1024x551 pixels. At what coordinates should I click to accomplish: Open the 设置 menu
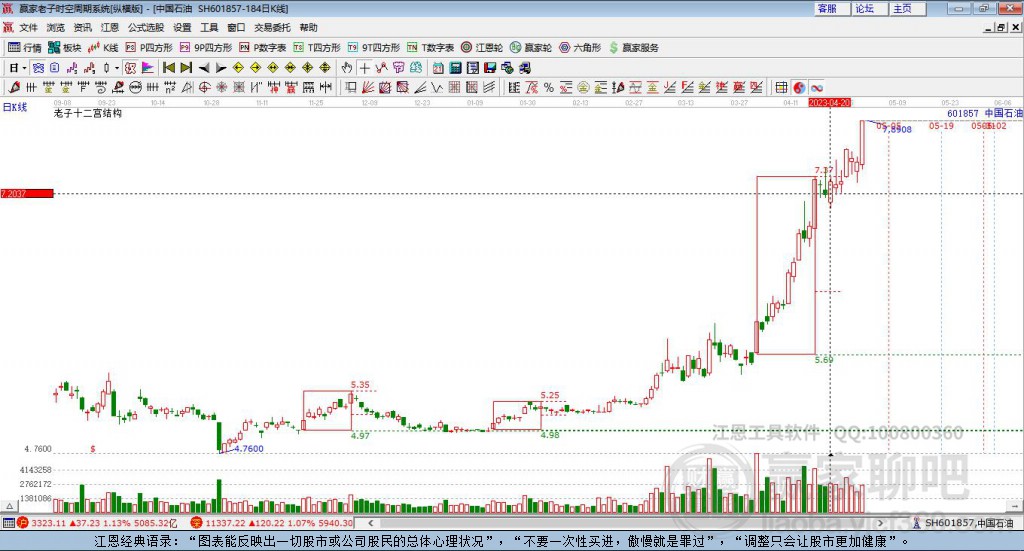pyautogui.click(x=182, y=27)
